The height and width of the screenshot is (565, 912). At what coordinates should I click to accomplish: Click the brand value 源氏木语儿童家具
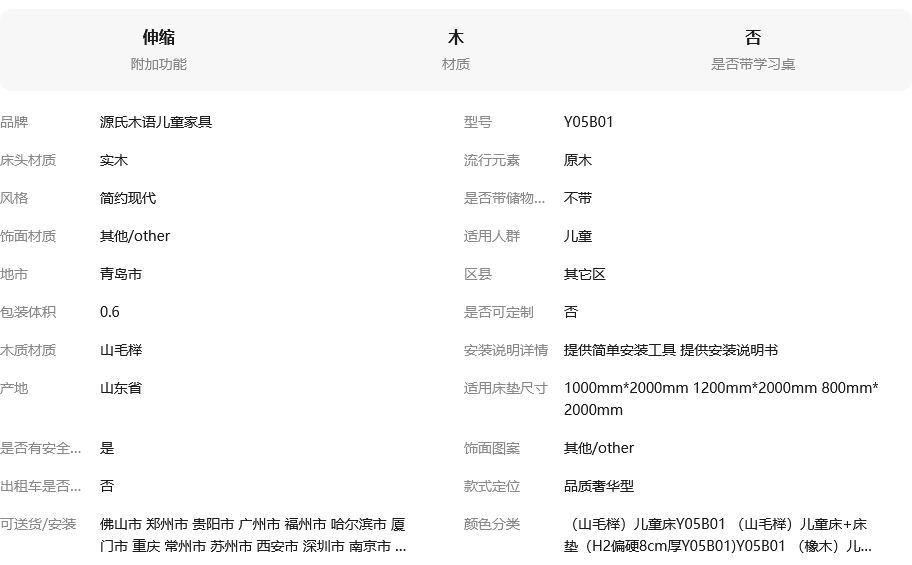pos(156,122)
